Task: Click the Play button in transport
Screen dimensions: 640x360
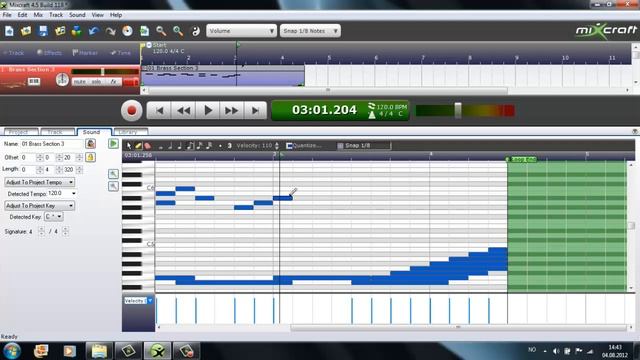Action: [x=207, y=110]
